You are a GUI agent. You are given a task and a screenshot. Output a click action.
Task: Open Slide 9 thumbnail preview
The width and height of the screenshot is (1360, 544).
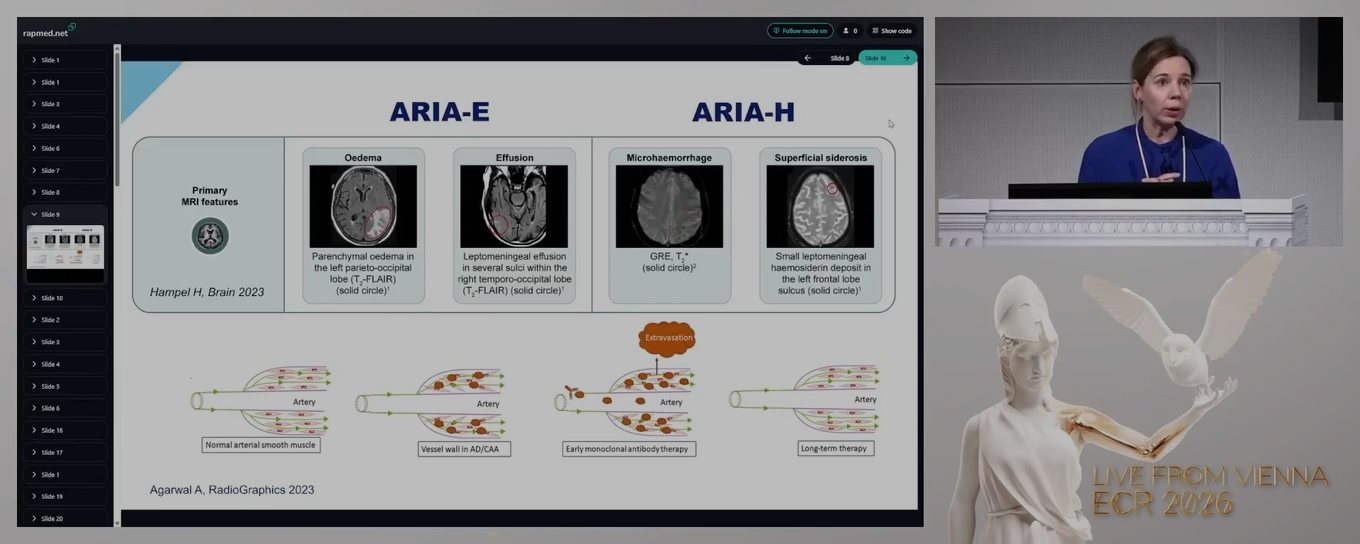coord(65,247)
